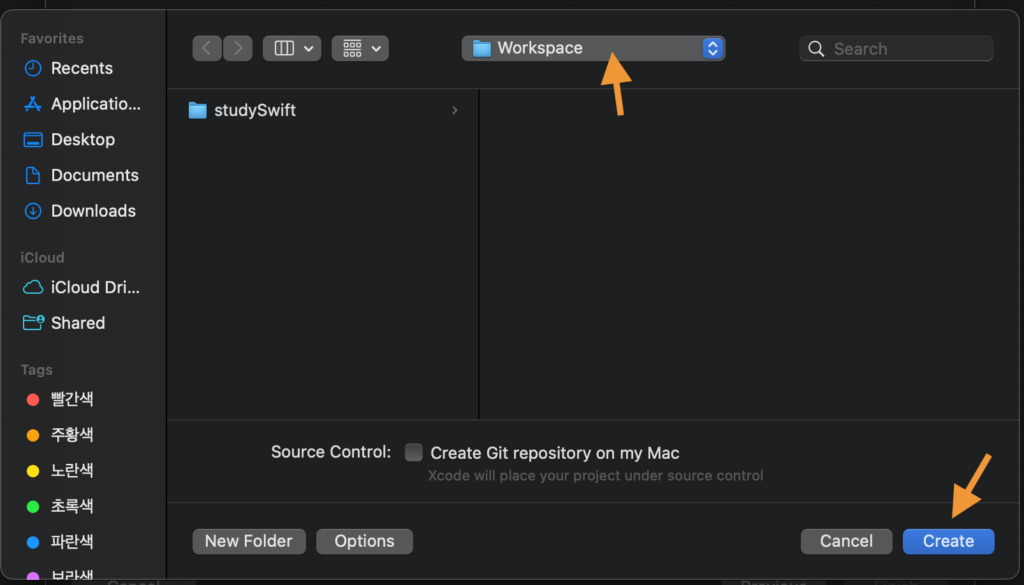Click the Create button
1024x585 pixels.
pos(948,541)
